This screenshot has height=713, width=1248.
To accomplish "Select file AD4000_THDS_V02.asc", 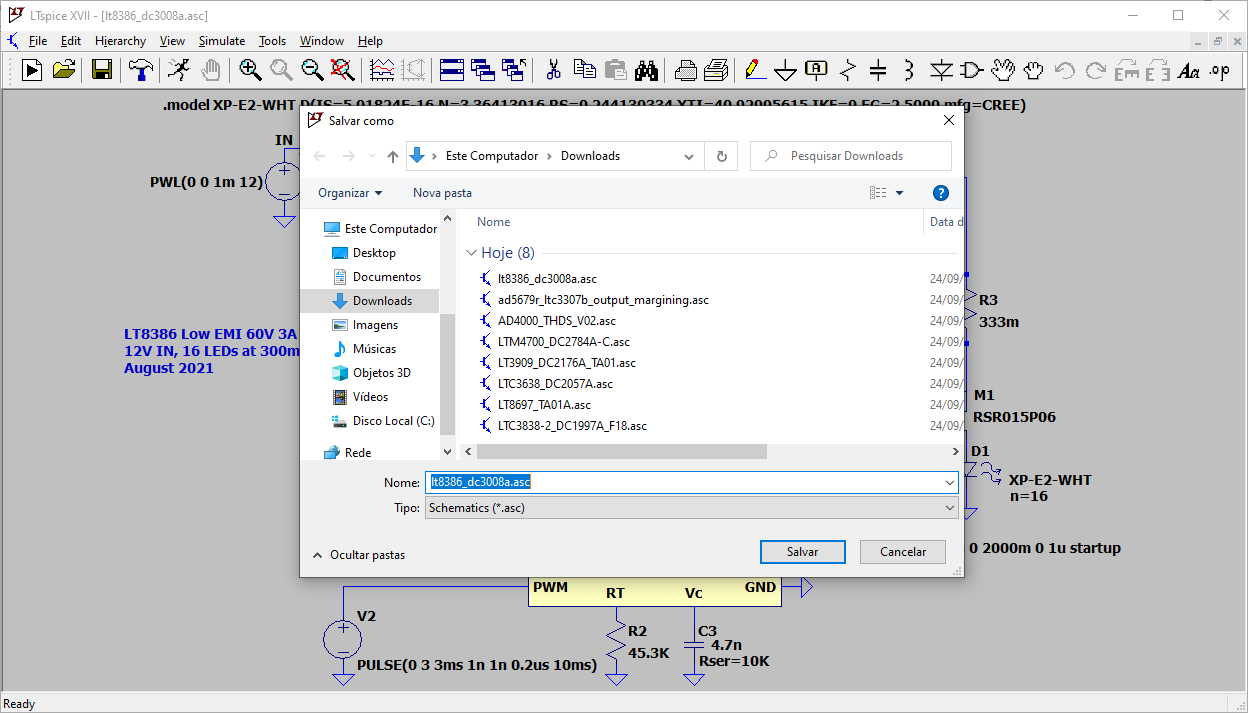I will 556,321.
